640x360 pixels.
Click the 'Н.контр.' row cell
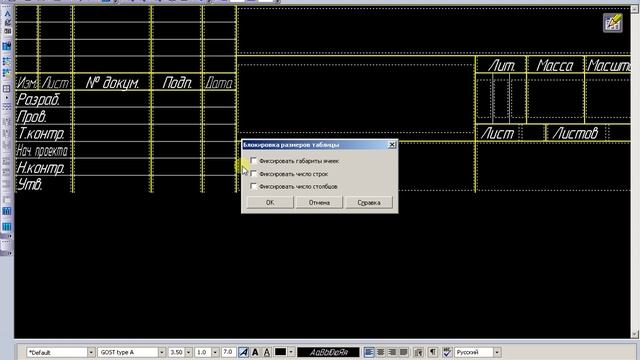(44, 167)
